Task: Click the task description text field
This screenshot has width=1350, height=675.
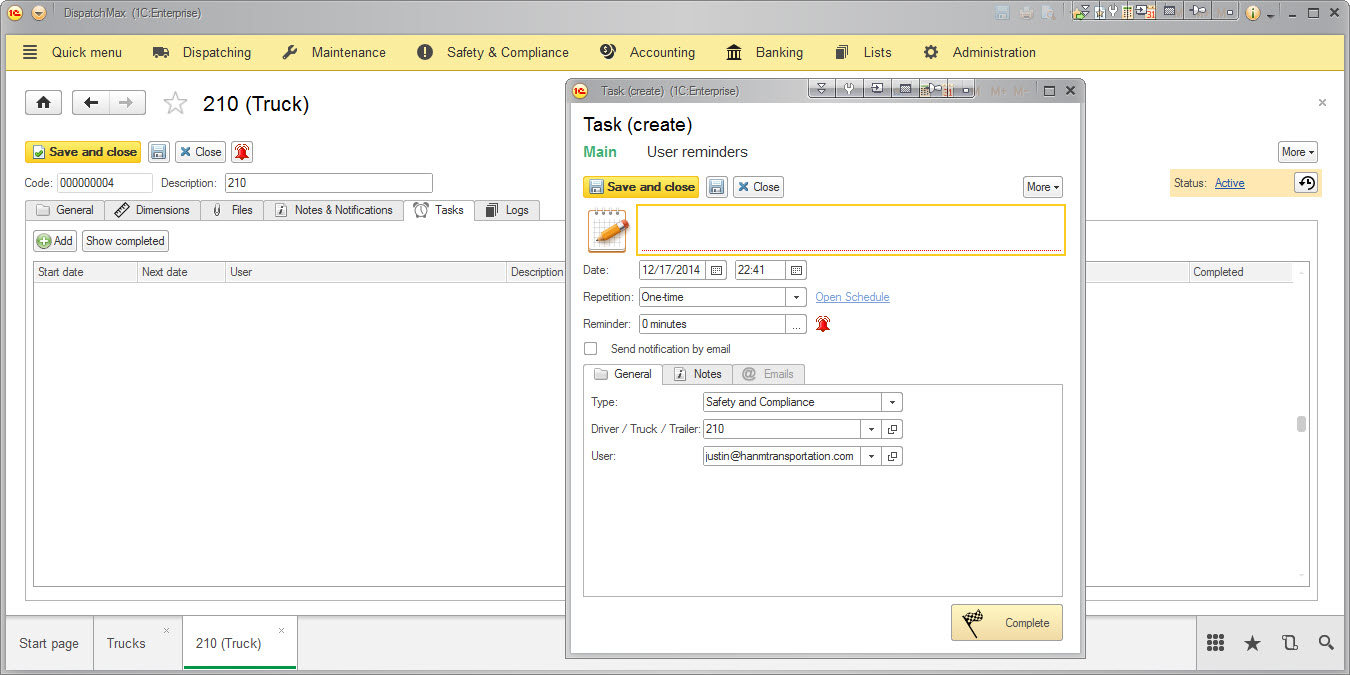Action: (x=850, y=230)
